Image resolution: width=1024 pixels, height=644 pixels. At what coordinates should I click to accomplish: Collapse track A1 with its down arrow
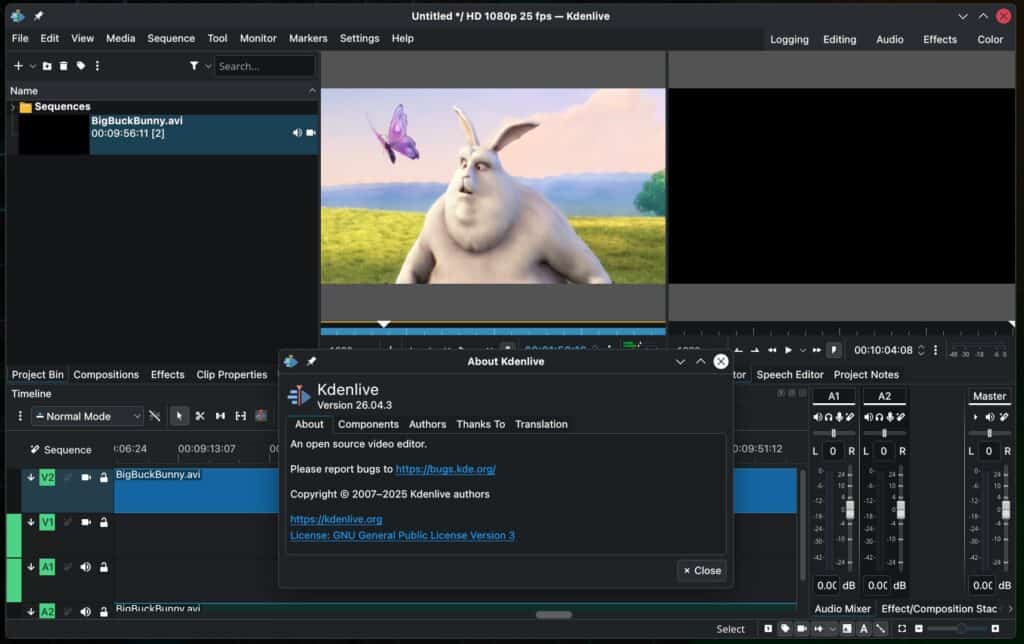(x=31, y=567)
